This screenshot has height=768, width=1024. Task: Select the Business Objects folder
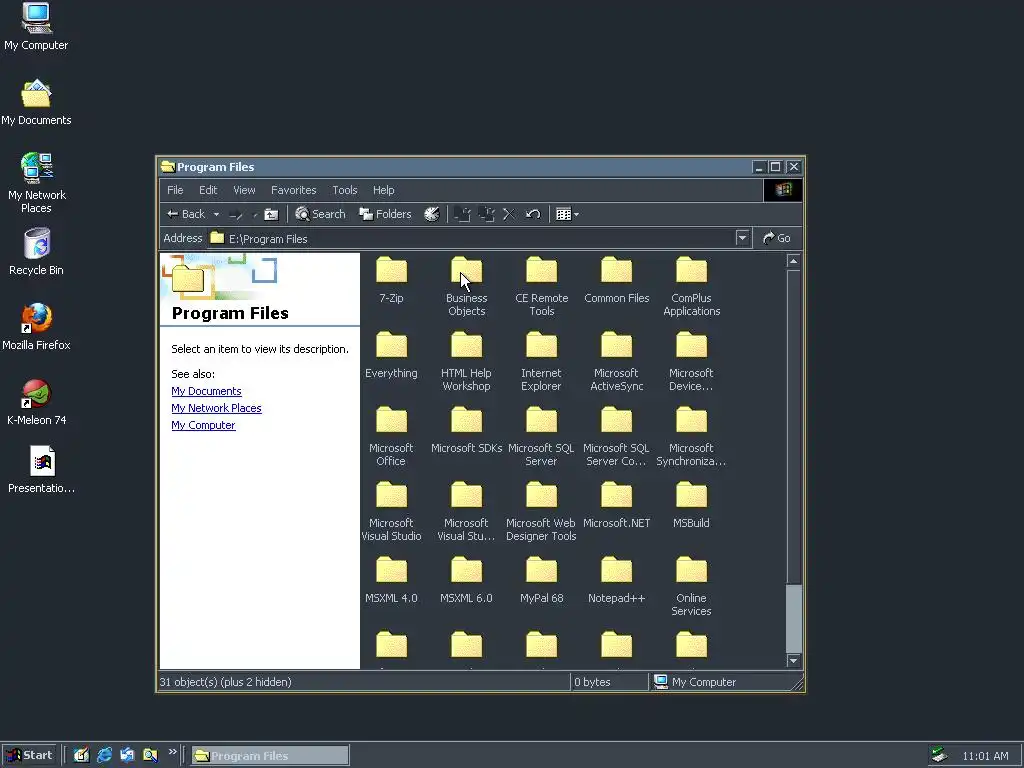[x=466, y=286]
